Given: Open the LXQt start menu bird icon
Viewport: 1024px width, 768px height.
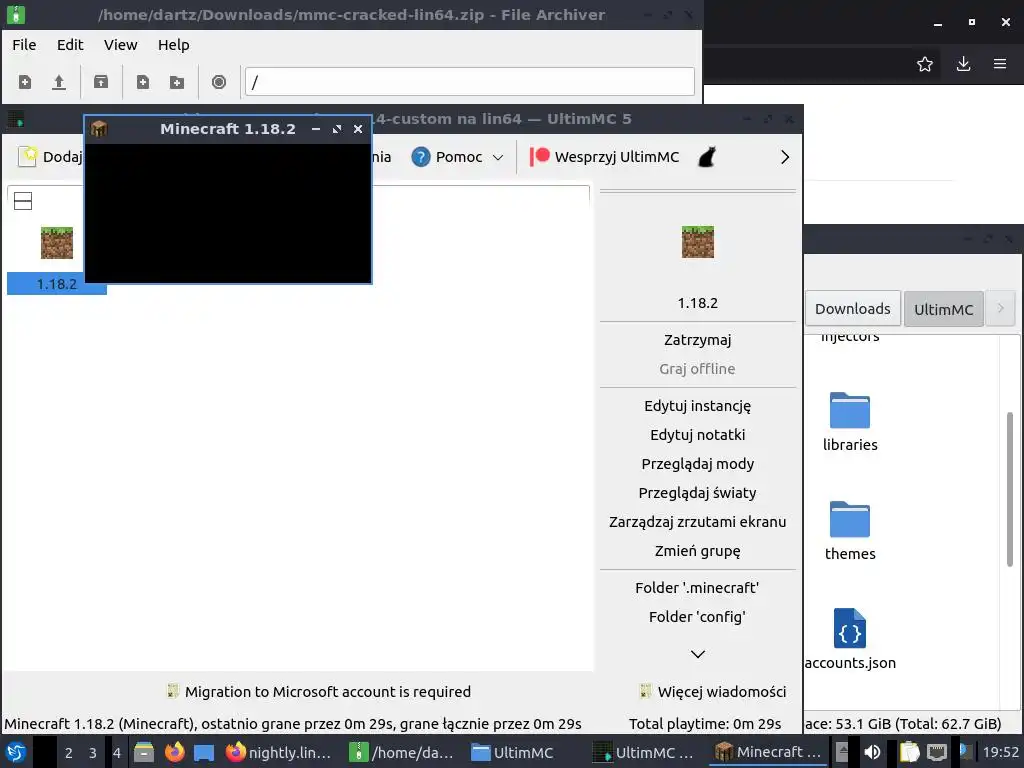Looking at the screenshot, I should pos(16,752).
